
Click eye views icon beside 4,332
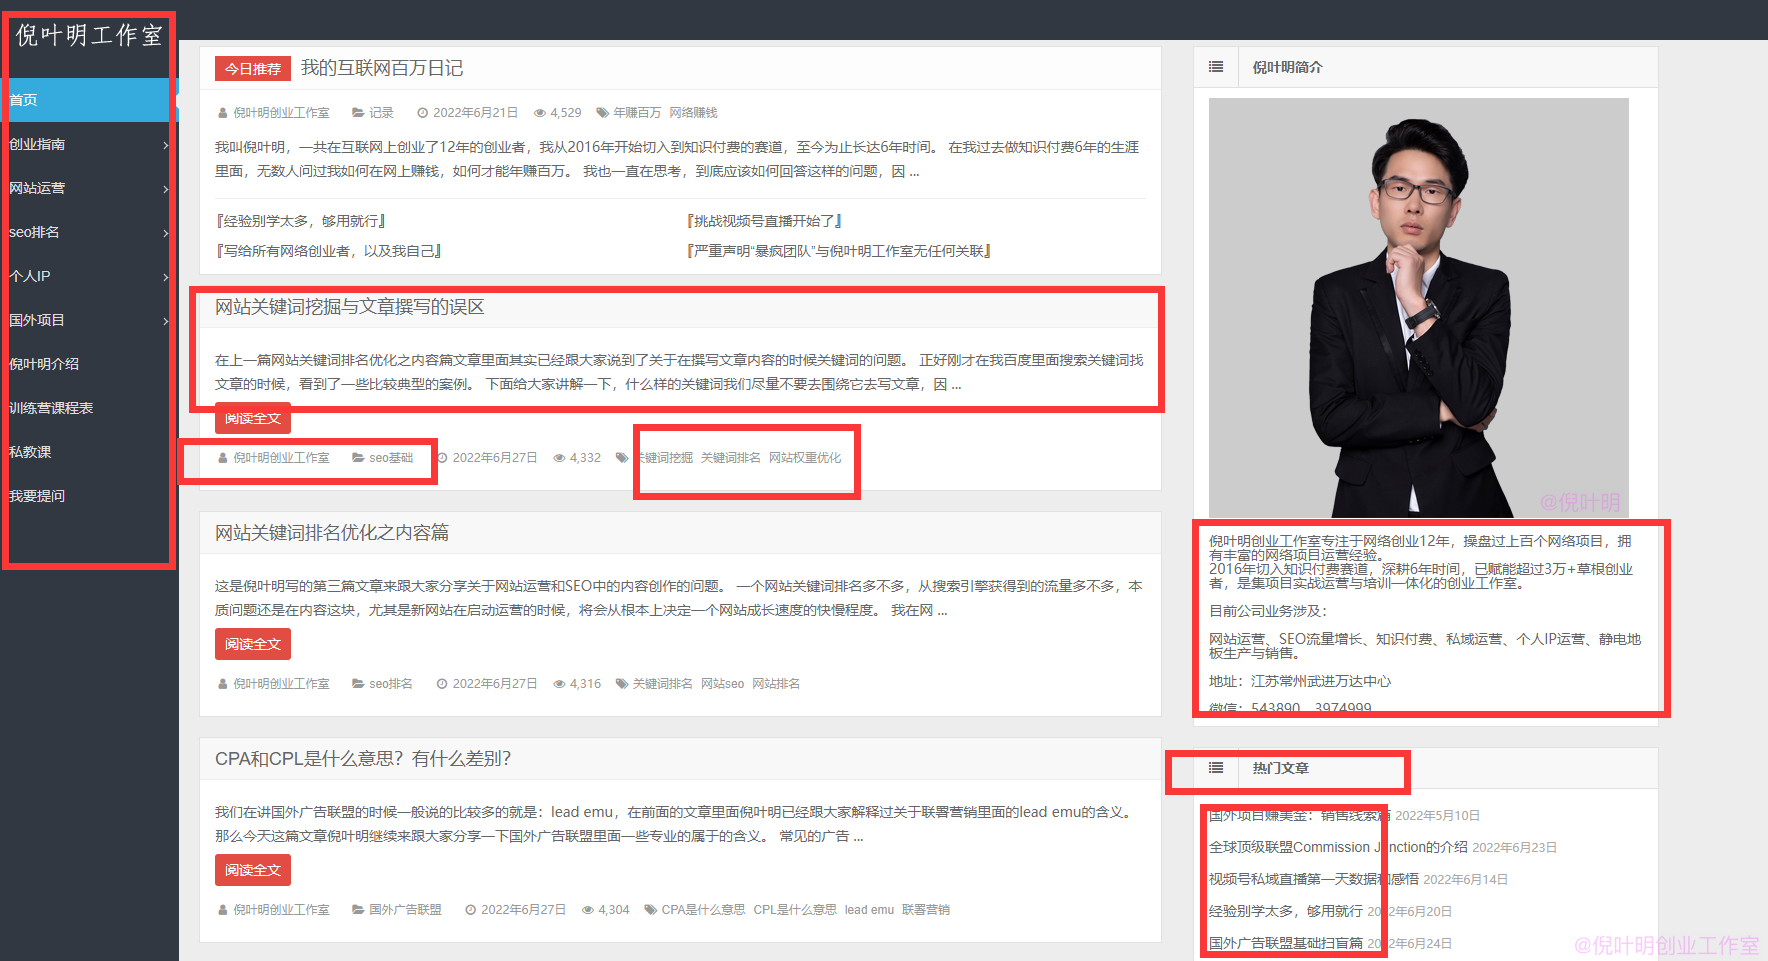pyautogui.click(x=560, y=458)
